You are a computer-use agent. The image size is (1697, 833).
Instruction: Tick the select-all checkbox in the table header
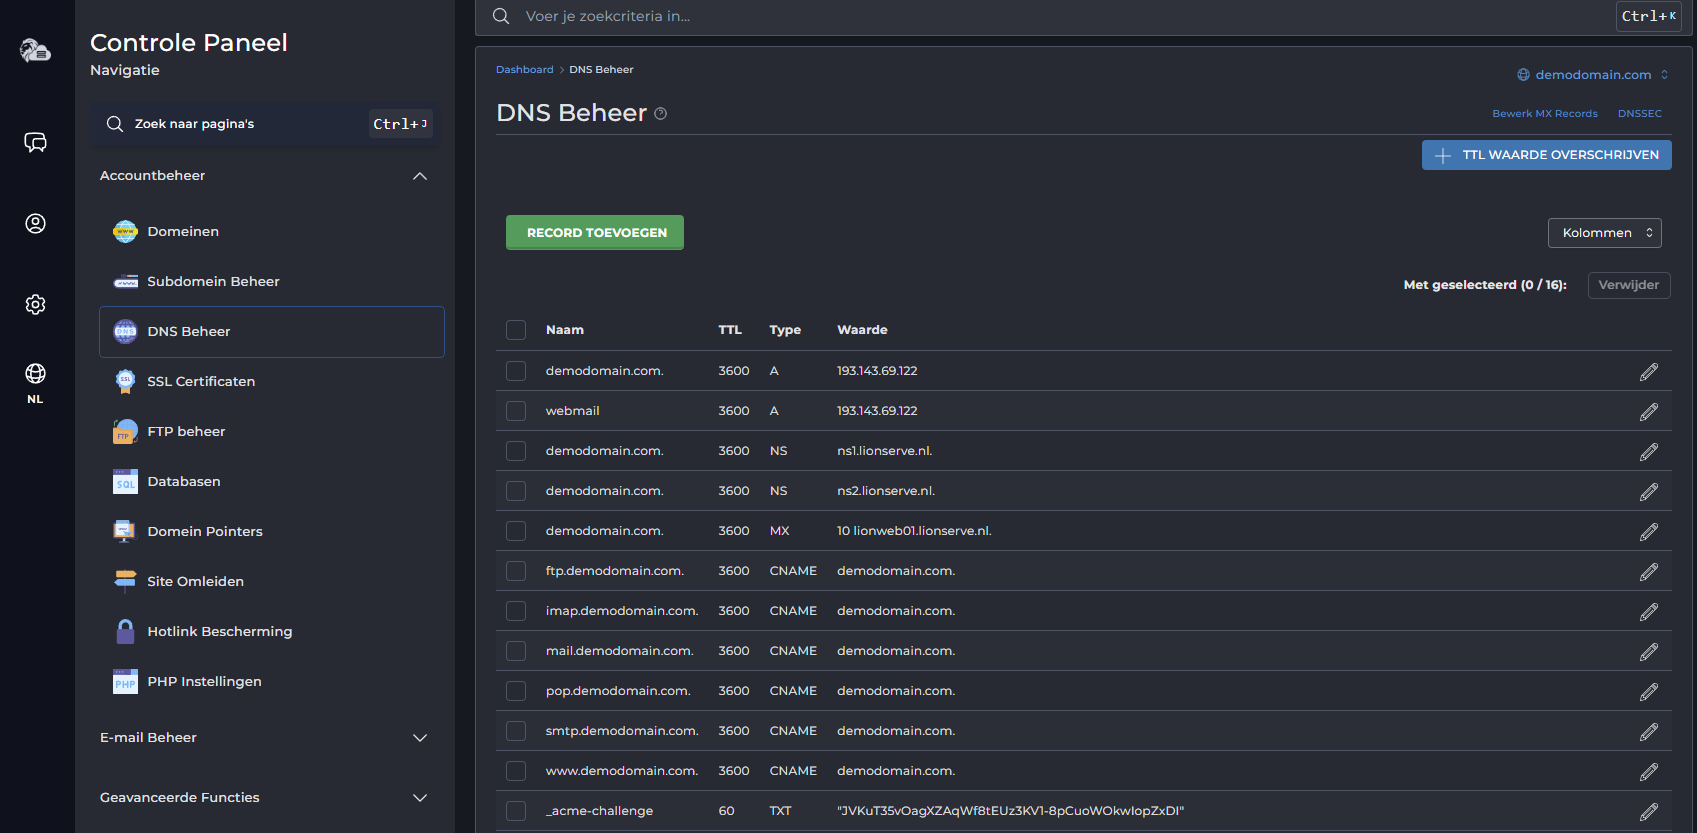[516, 330]
